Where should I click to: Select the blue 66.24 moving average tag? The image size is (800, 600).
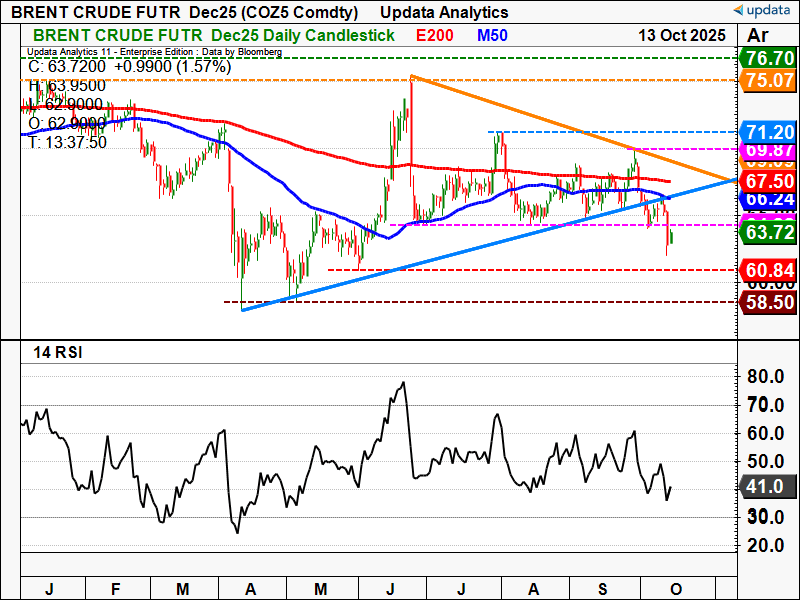pyautogui.click(x=770, y=199)
